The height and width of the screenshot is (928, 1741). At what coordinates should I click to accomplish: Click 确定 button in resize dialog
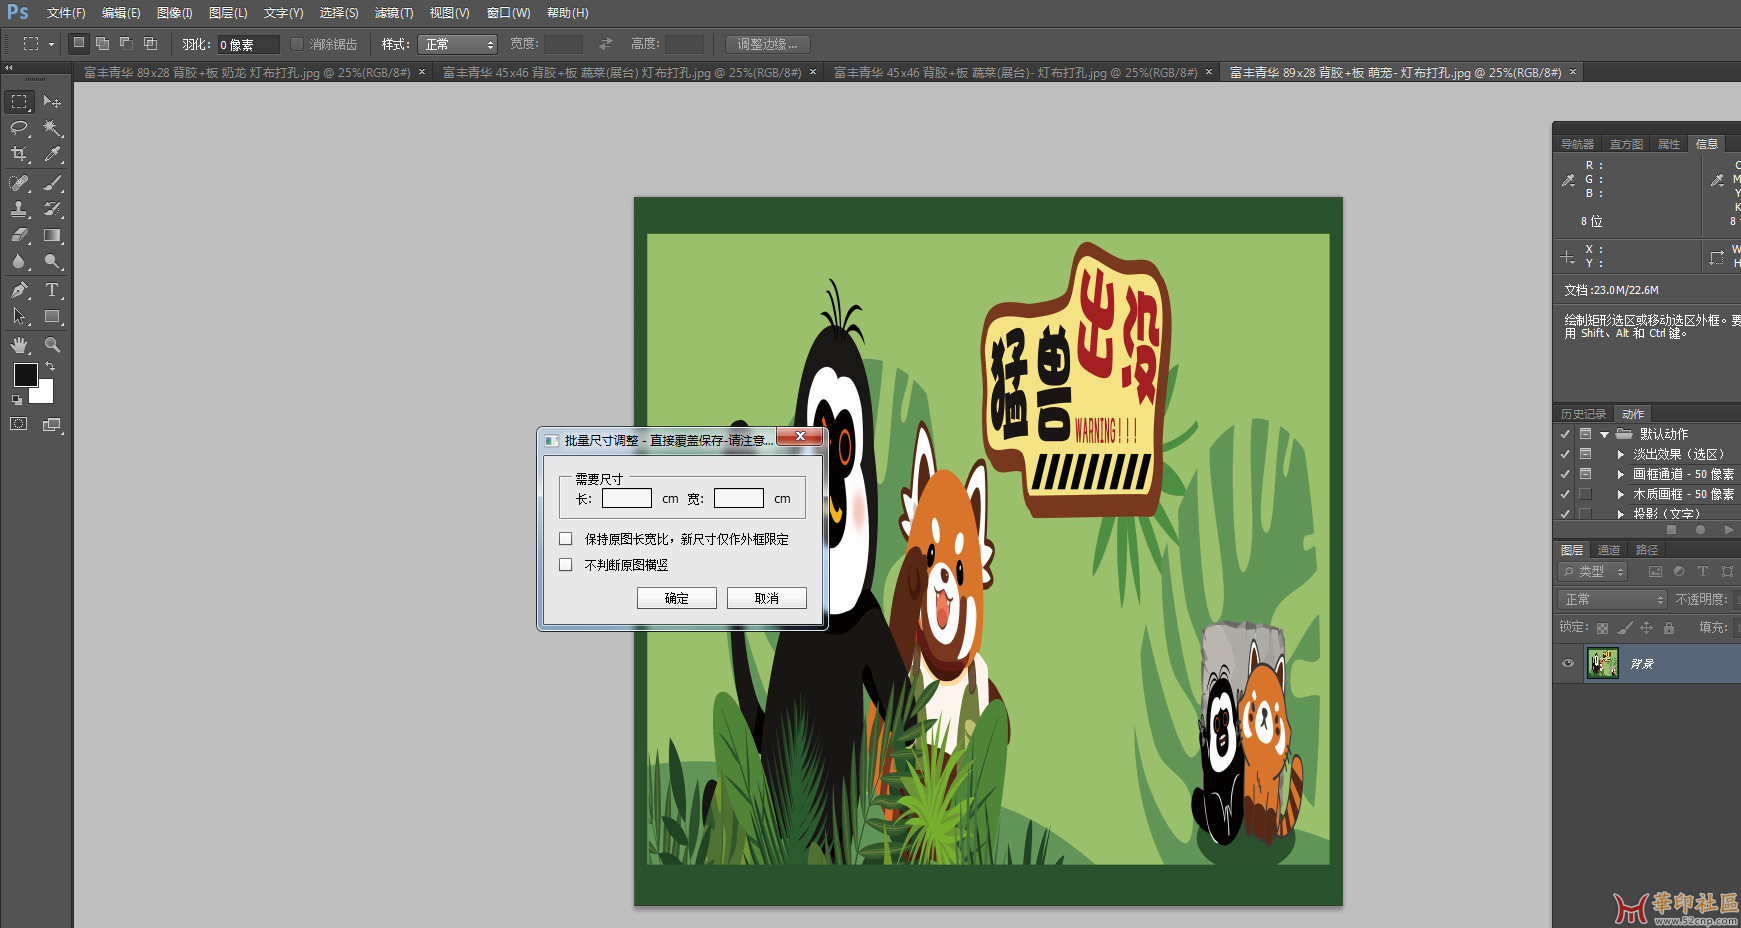tap(677, 598)
